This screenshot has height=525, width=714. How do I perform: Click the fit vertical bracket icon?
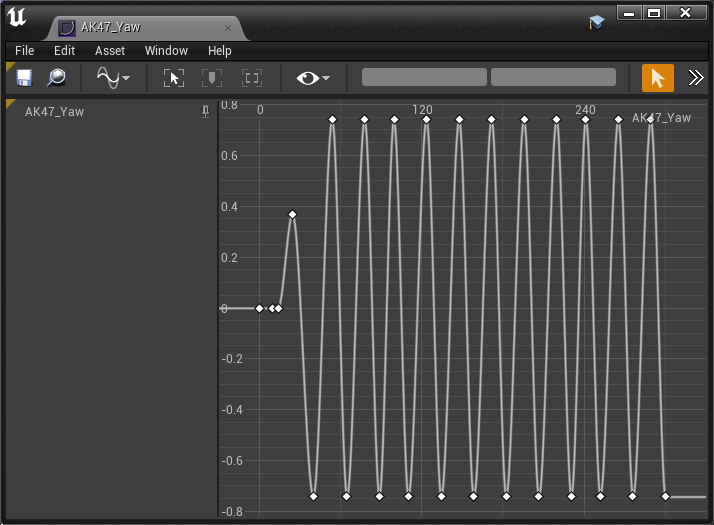[212, 78]
